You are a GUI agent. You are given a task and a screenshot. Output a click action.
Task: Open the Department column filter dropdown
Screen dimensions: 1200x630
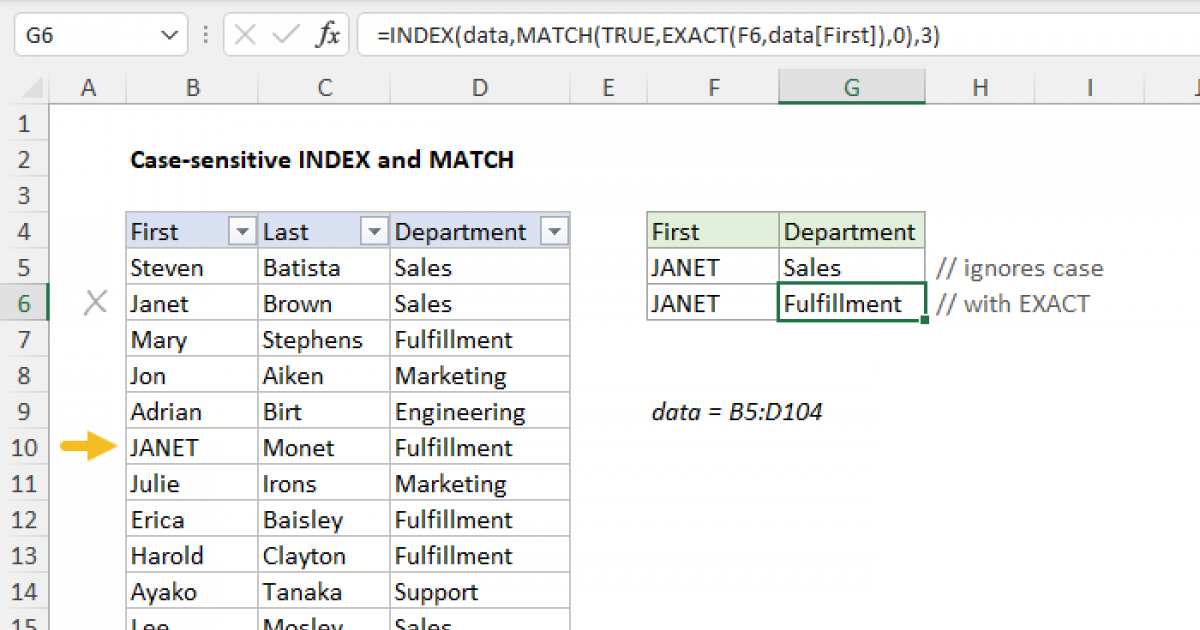click(554, 232)
